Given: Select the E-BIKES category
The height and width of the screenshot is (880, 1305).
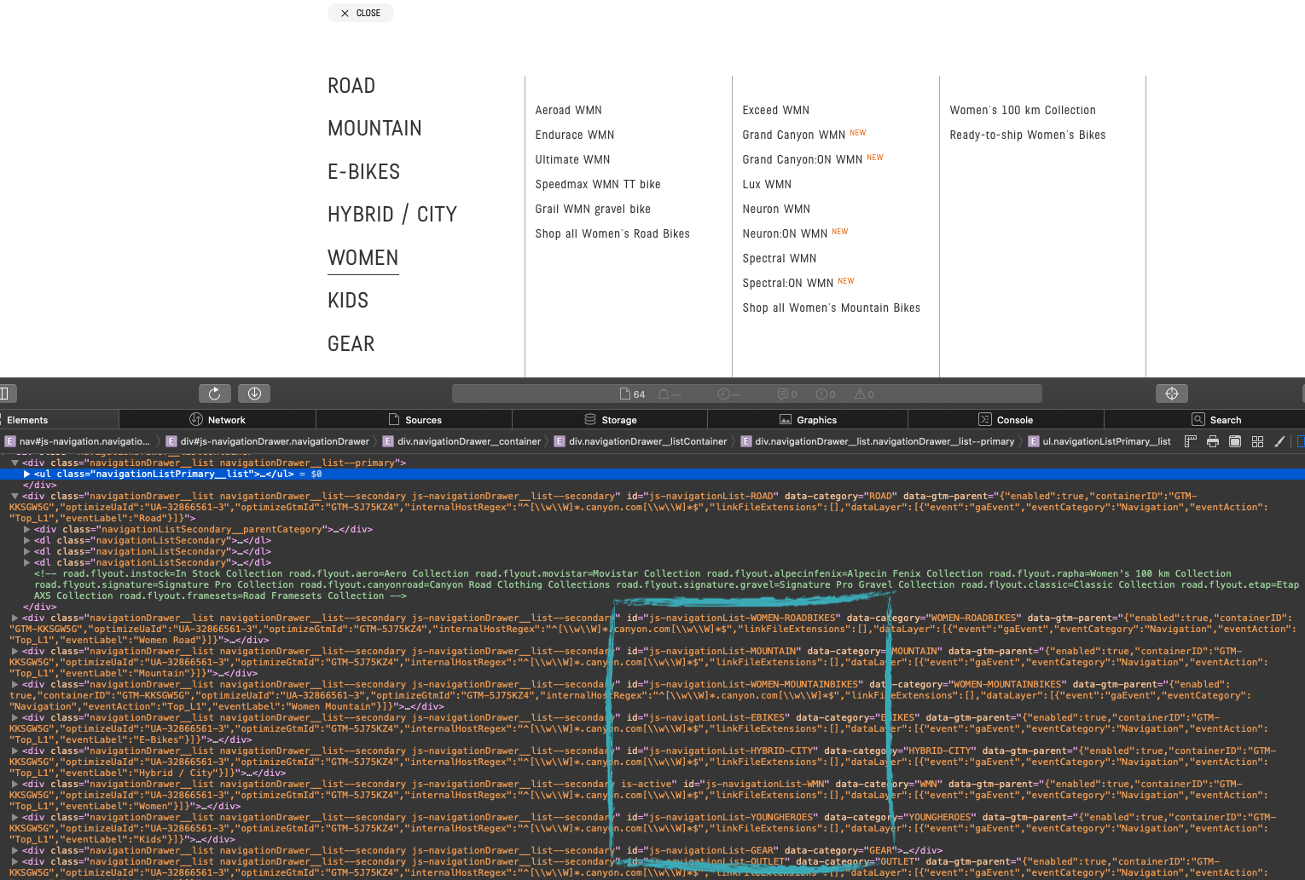Looking at the screenshot, I should click(364, 172).
